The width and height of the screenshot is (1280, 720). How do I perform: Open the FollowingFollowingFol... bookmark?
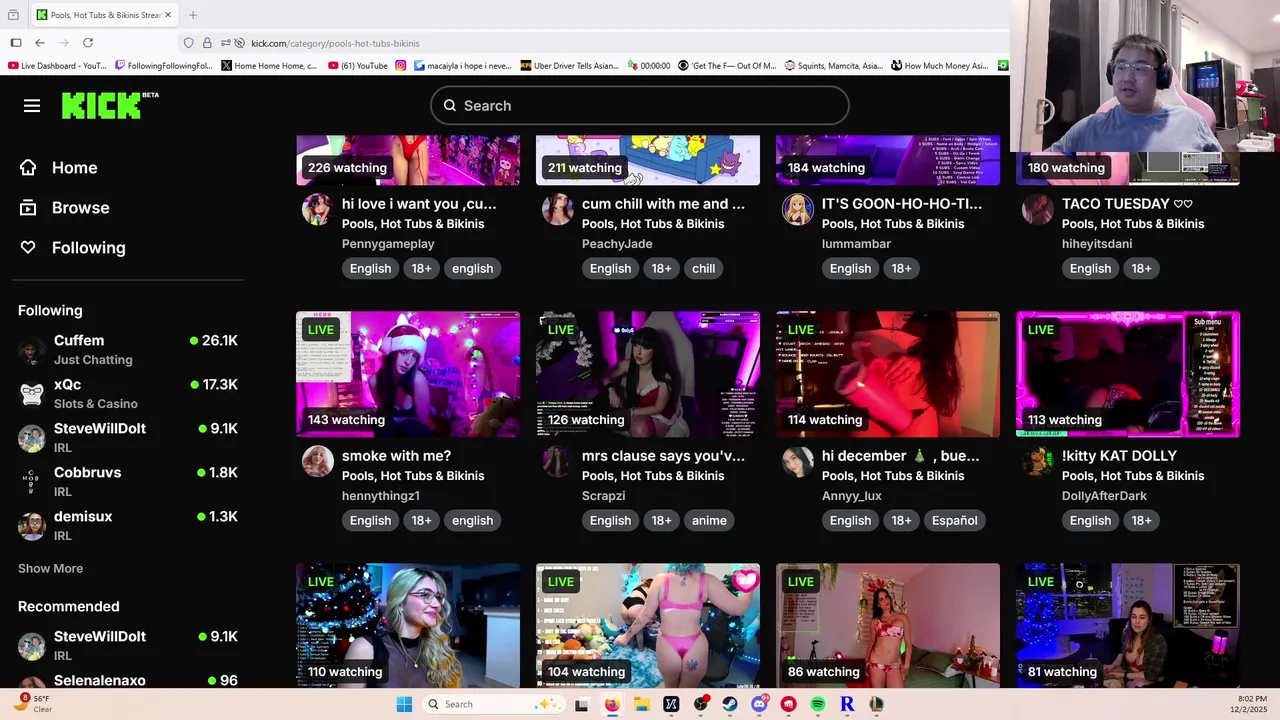[x=164, y=66]
